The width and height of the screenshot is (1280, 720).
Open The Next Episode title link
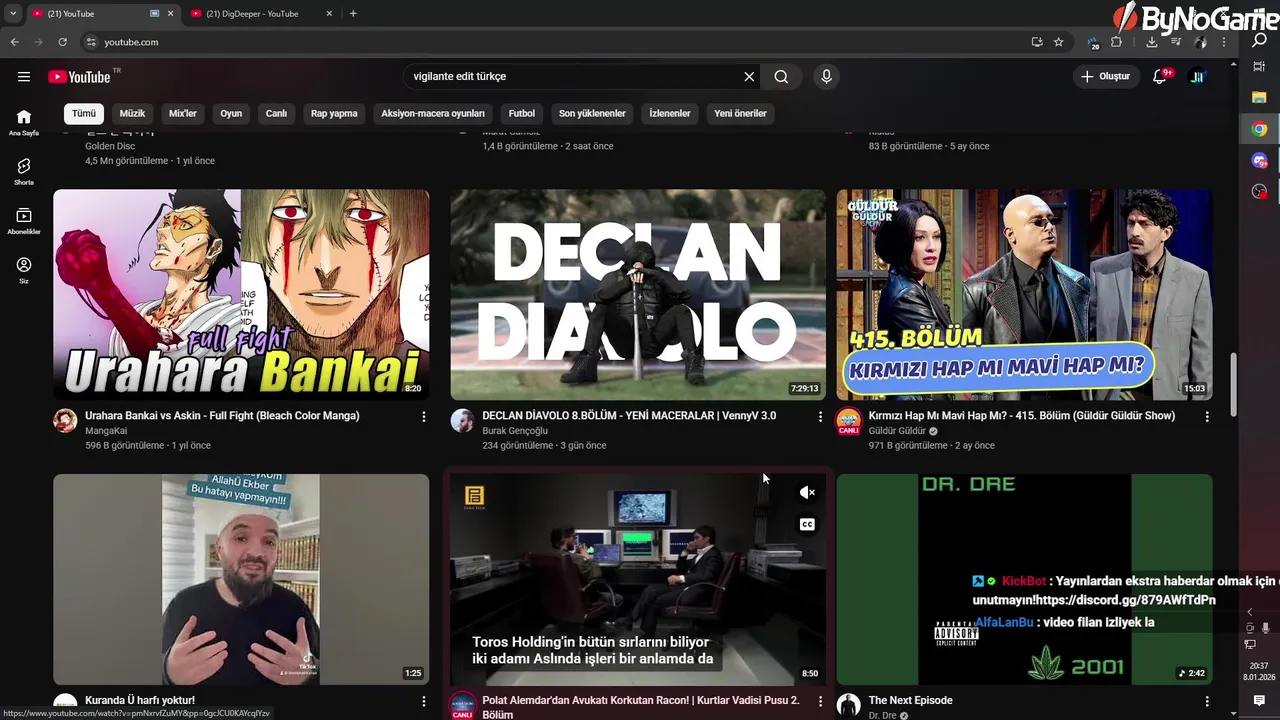point(910,701)
